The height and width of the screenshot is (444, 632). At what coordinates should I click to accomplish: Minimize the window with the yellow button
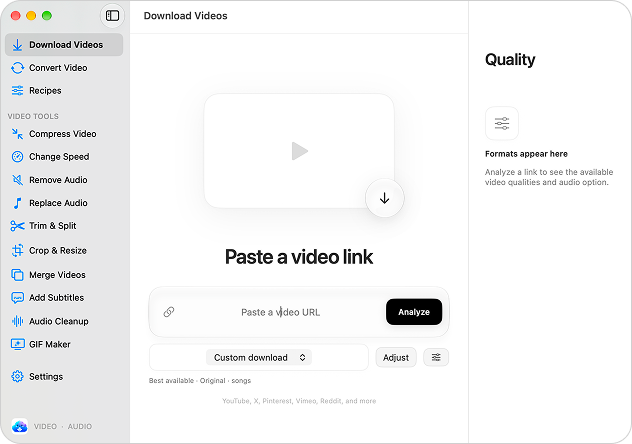tap(31, 16)
